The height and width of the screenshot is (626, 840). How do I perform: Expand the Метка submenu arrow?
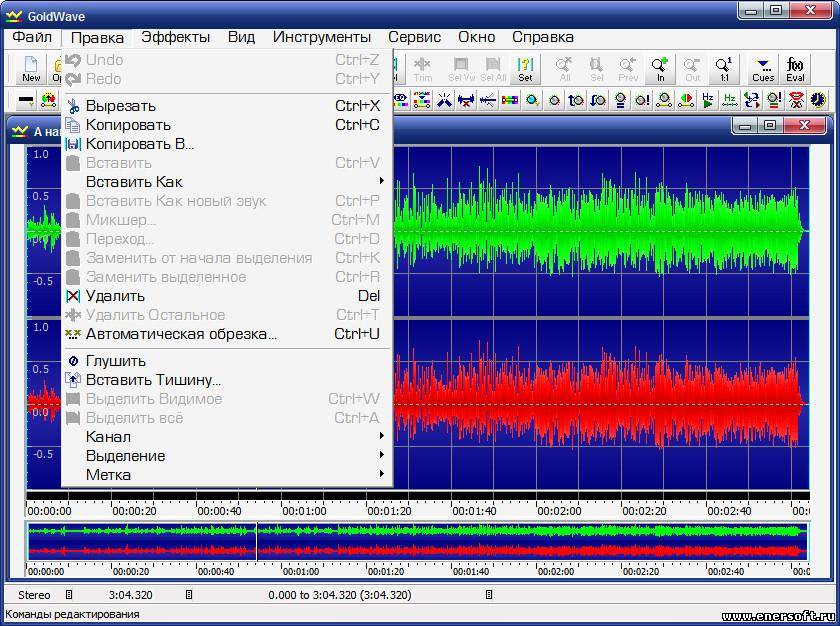pyautogui.click(x=381, y=474)
